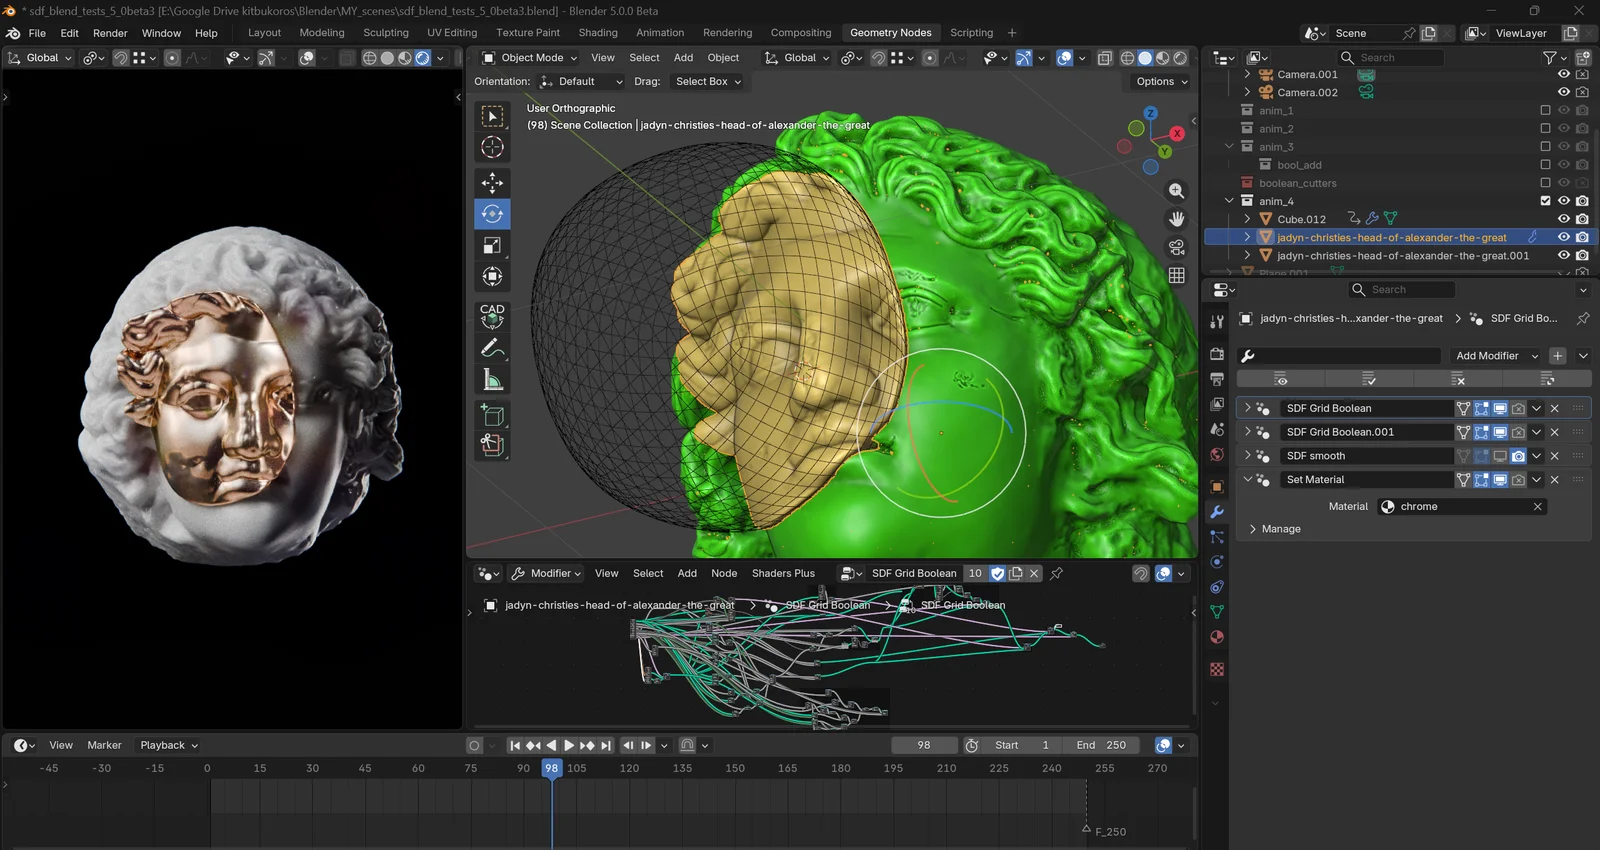Uncheck the anim_4 collection checkbox

(x=1546, y=201)
